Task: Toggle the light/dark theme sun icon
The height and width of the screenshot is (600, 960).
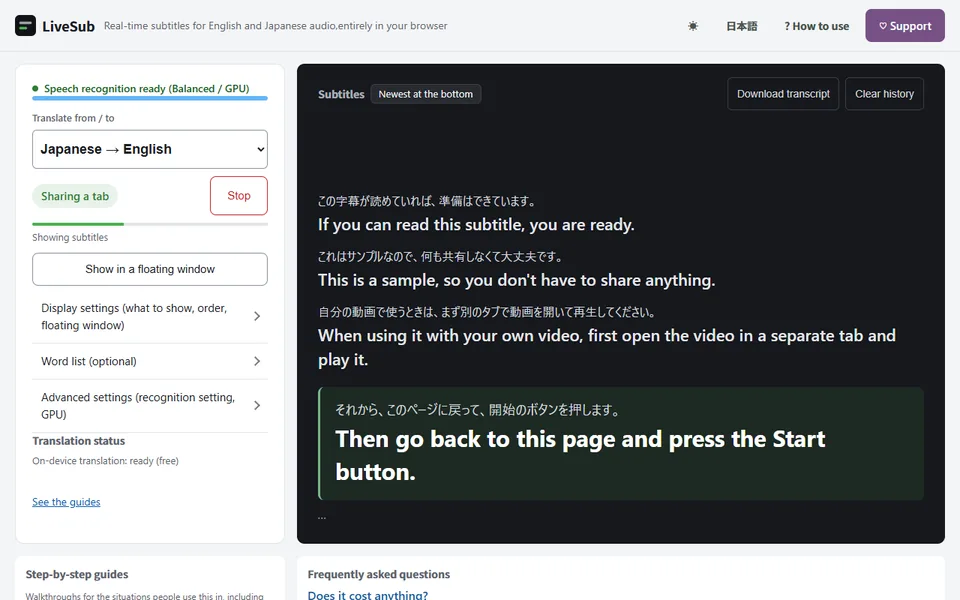Action: click(x=692, y=26)
